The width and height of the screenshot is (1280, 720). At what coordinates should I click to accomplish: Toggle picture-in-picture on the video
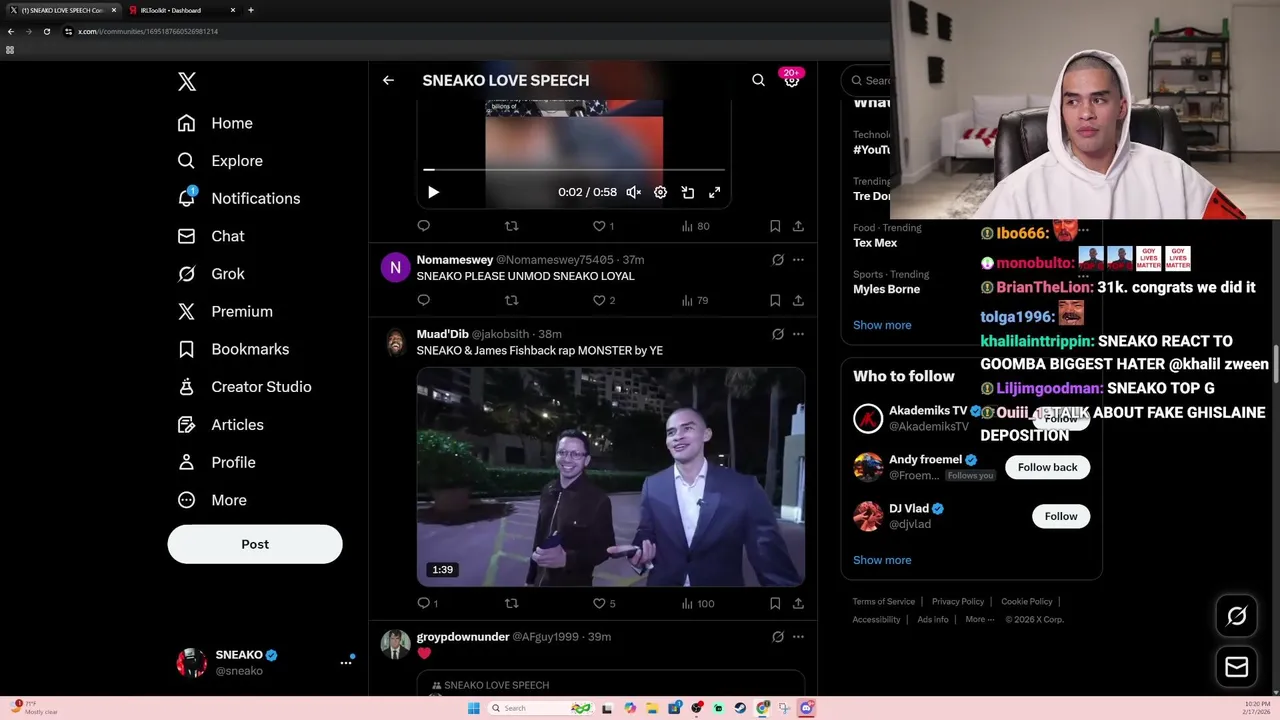[688, 192]
